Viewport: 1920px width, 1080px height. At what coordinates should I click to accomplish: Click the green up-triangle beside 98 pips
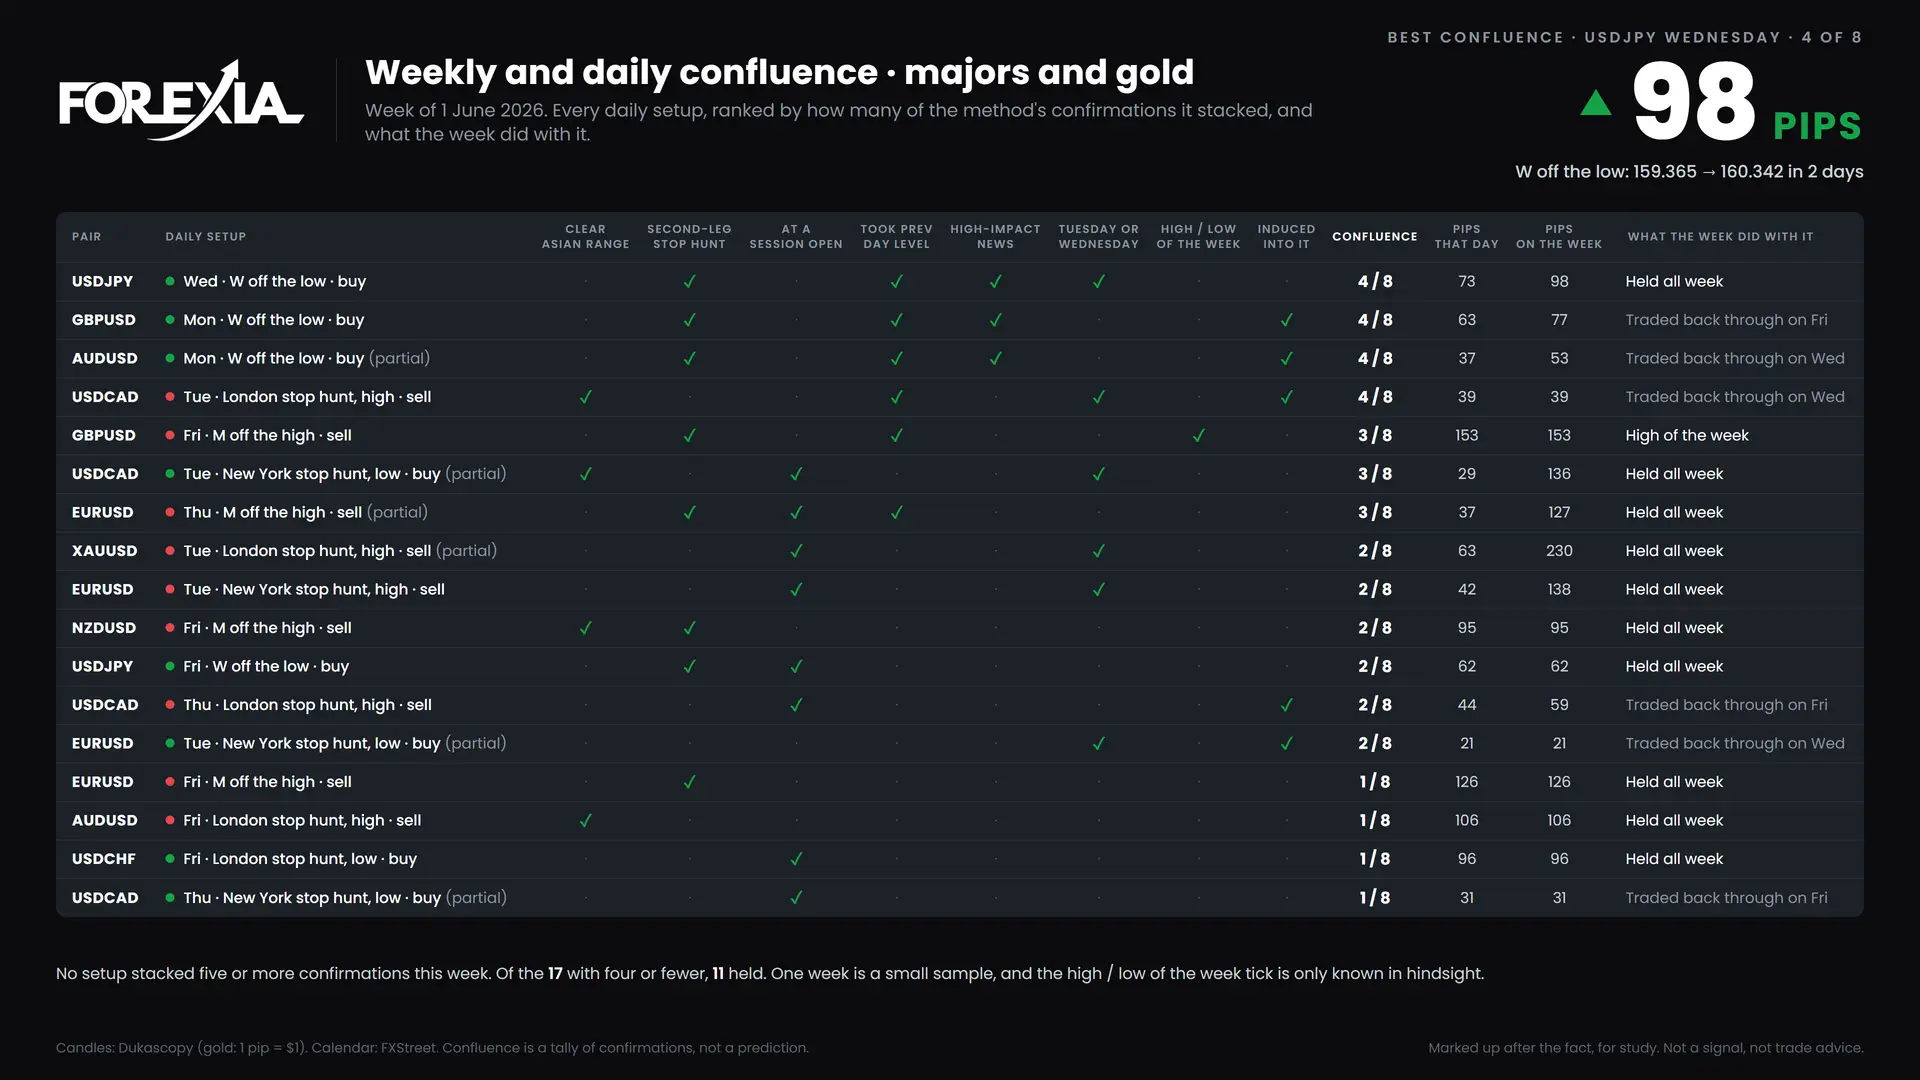[x=1596, y=102]
